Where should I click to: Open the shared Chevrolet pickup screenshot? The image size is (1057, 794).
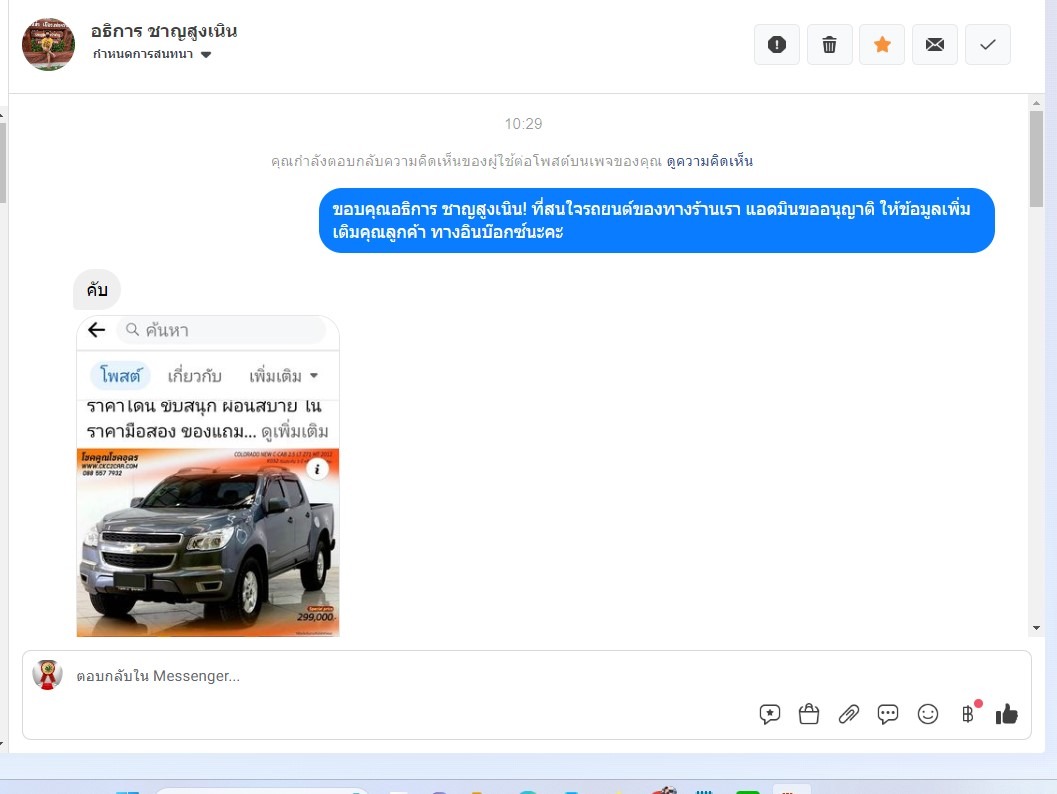tap(208, 476)
